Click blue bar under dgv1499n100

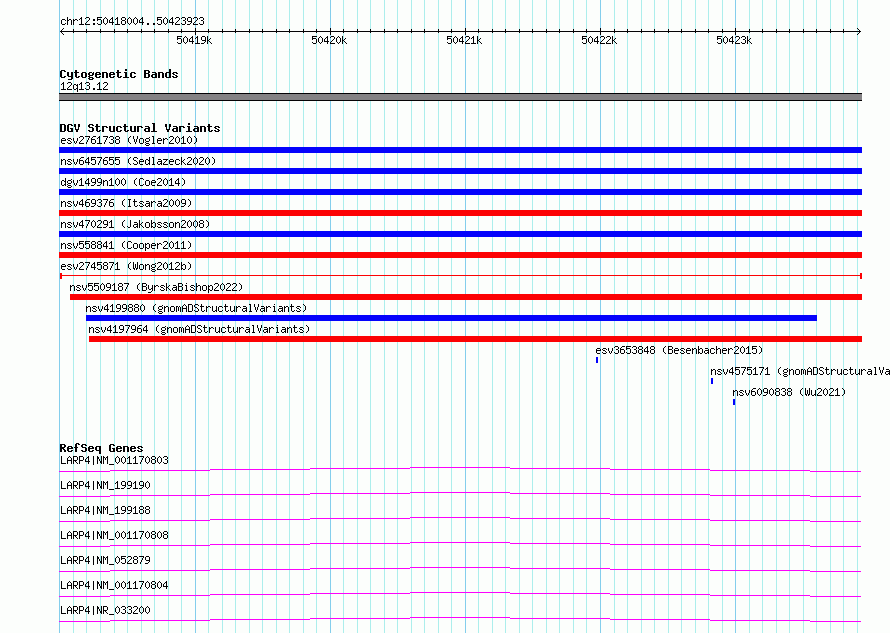[460, 192]
